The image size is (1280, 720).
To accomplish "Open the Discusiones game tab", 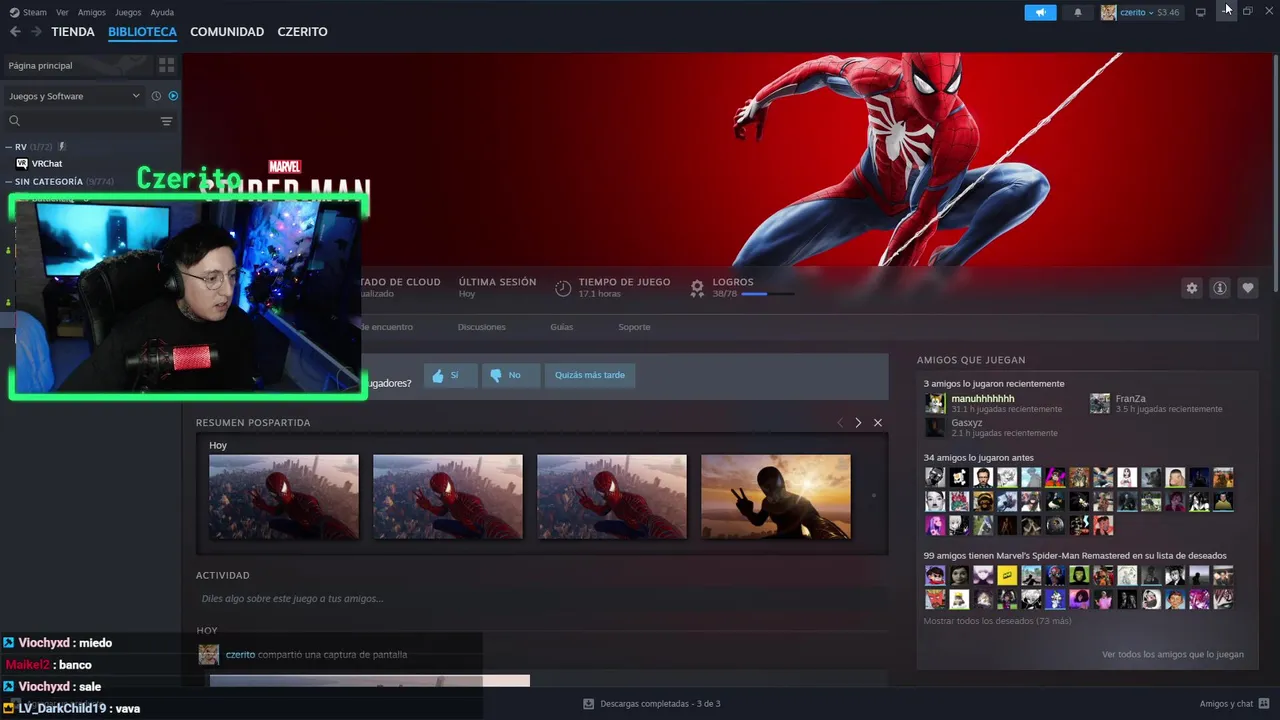I will pyautogui.click(x=482, y=327).
